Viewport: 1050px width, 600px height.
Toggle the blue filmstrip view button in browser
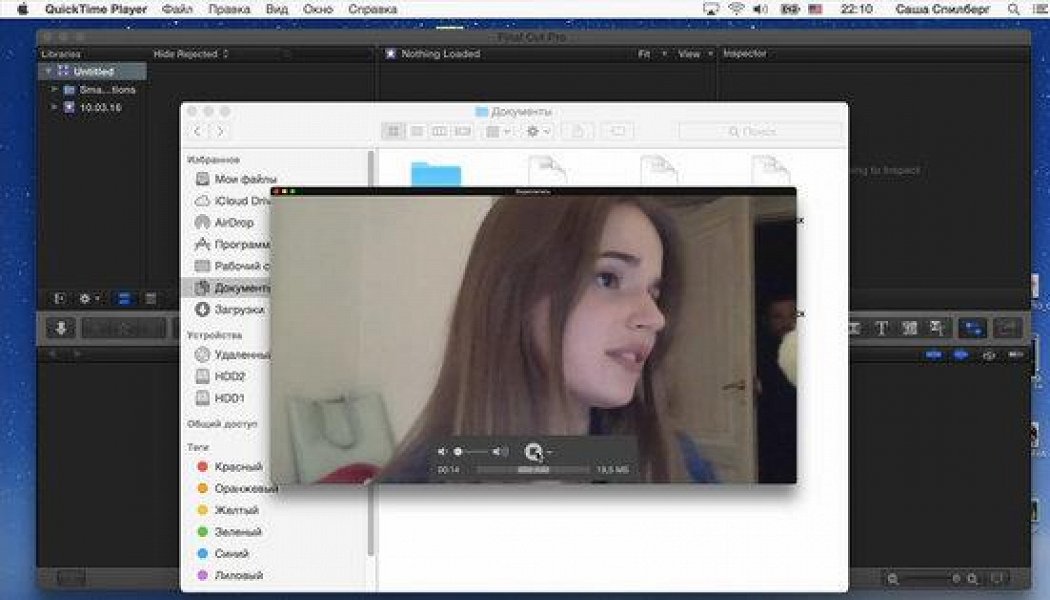pyautogui.click(x=126, y=298)
